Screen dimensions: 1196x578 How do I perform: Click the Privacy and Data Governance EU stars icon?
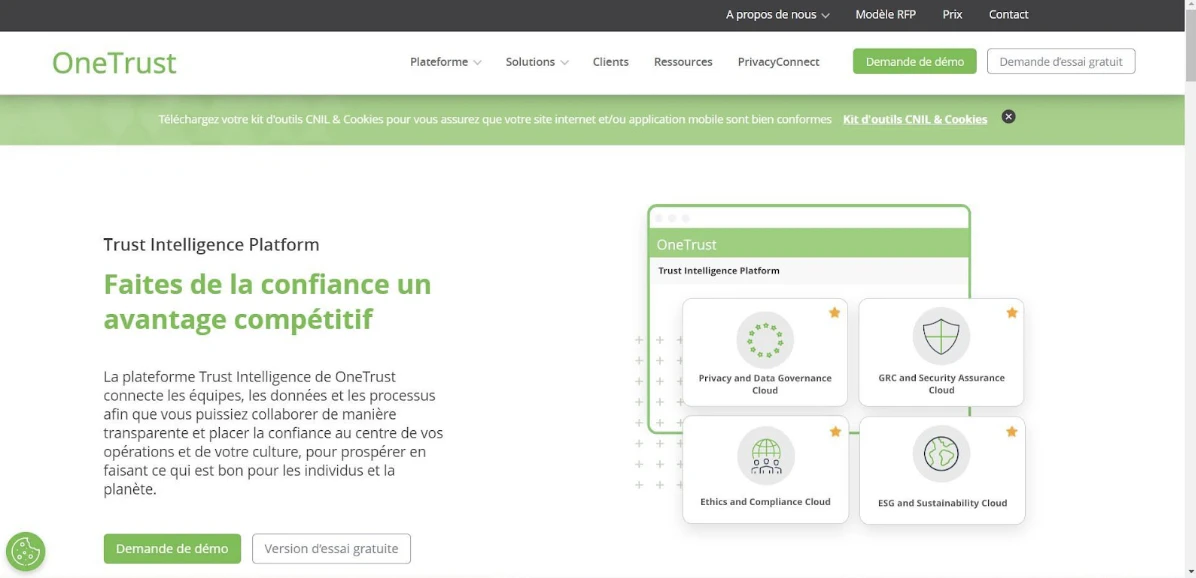click(765, 340)
